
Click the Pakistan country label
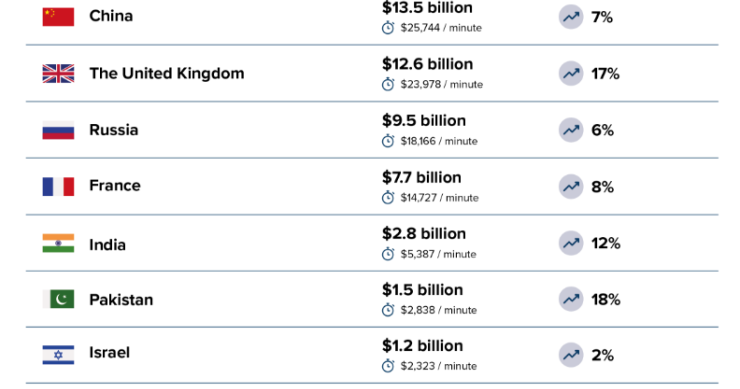pyautogui.click(x=121, y=300)
